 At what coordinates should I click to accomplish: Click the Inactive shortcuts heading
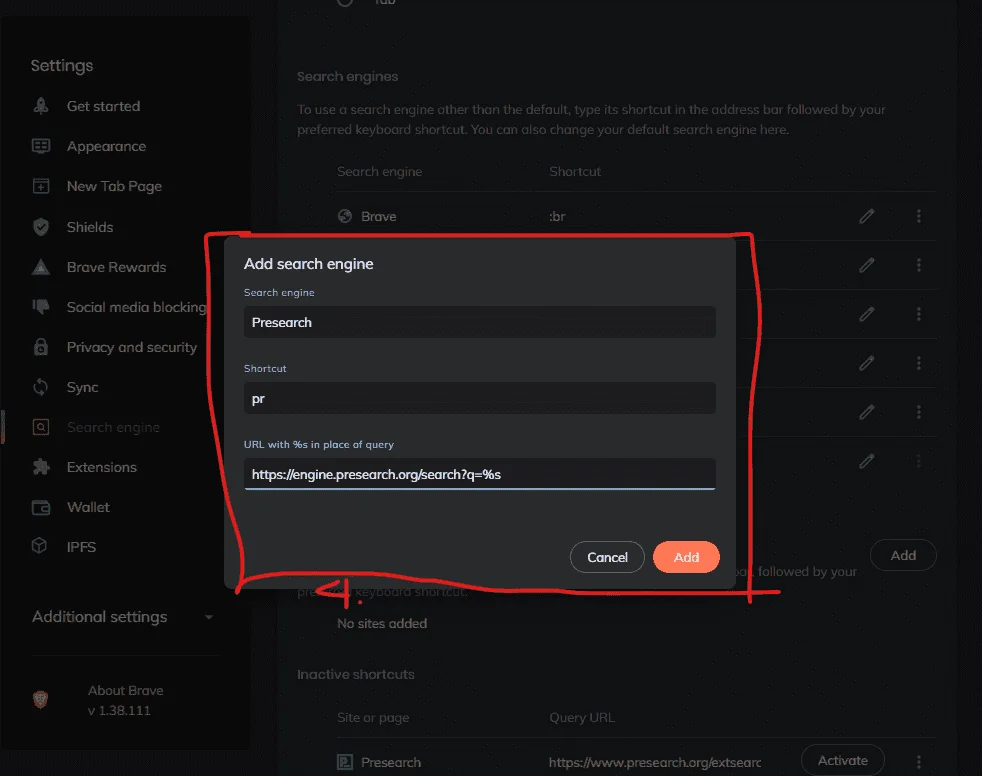point(356,675)
